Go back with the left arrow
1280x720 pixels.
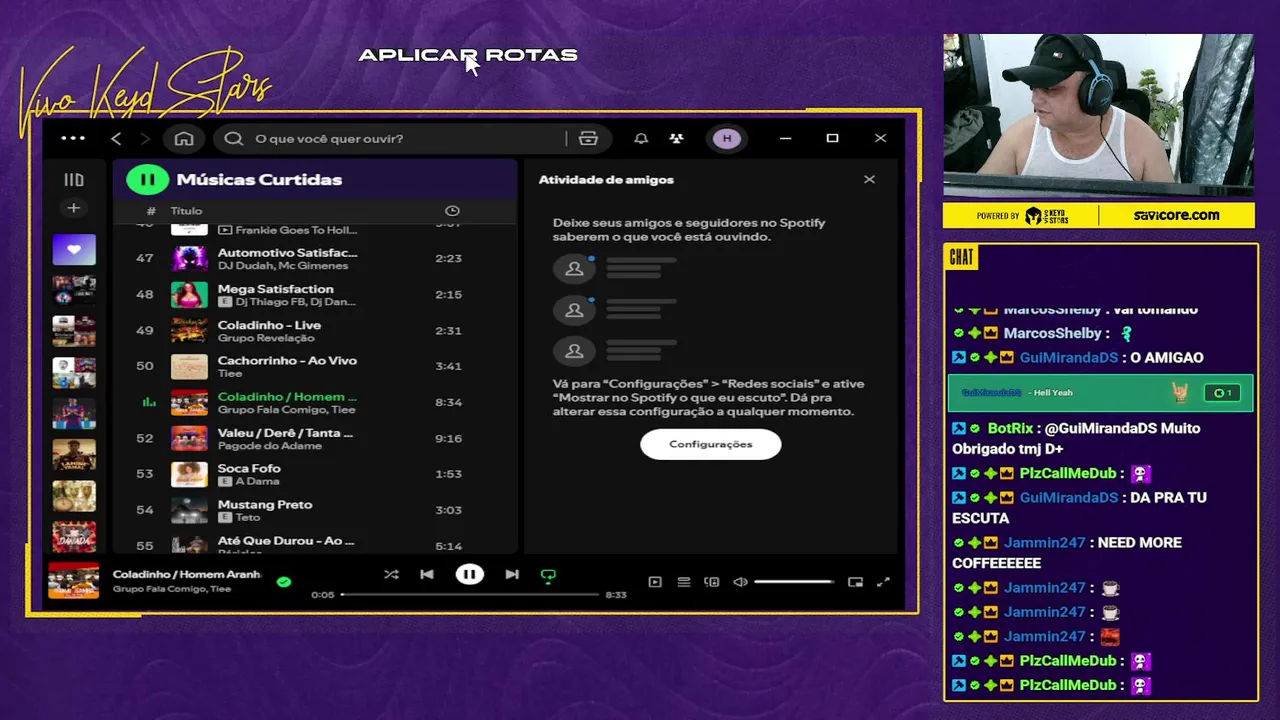coord(116,138)
